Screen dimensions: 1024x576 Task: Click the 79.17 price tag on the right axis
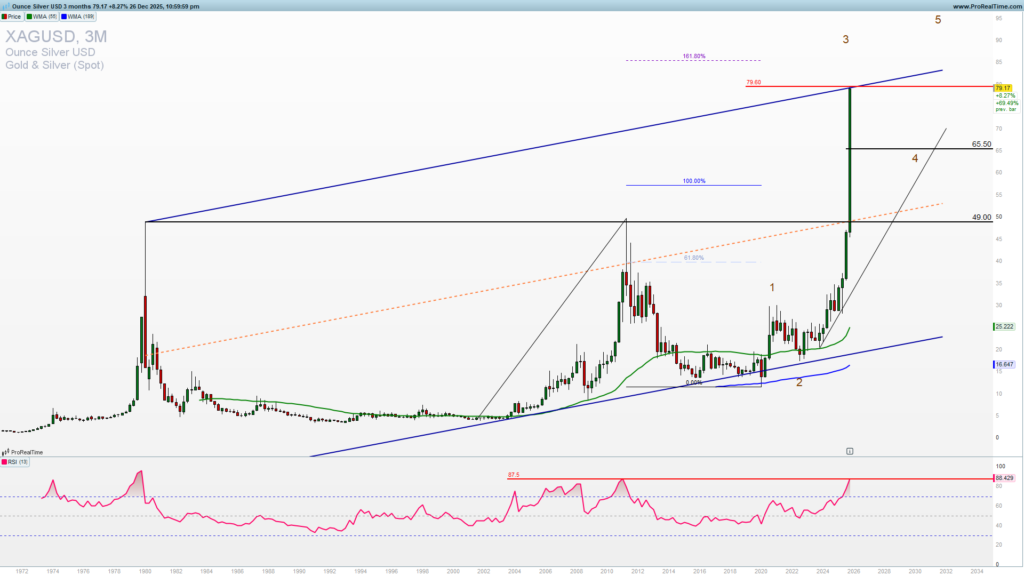click(x=1003, y=88)
